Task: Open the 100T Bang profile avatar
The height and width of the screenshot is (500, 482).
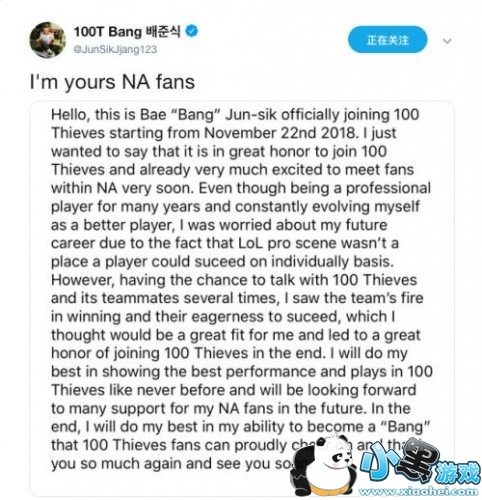Action: 48,40
